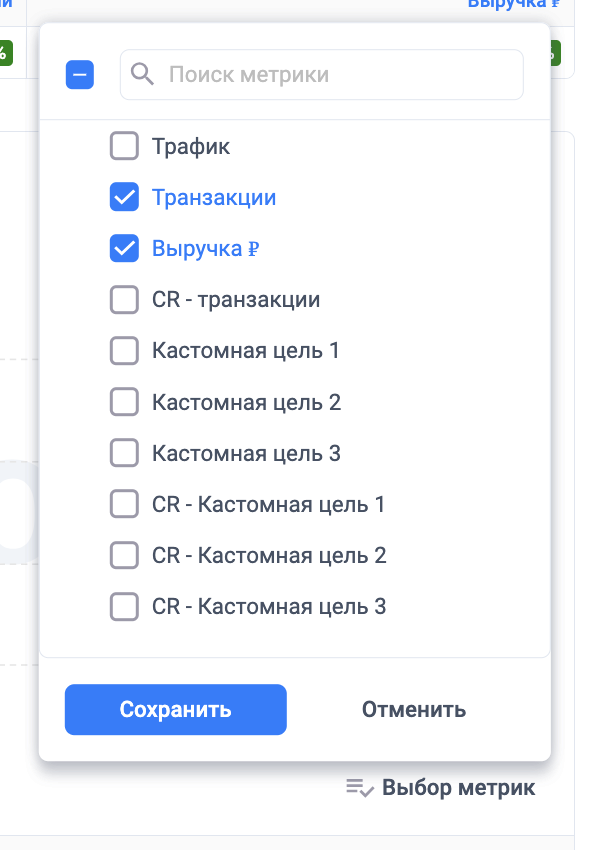Uncheck the Выручка ₽ metric
Viewport: 592px width, 850px height.
tap(124, 248)
